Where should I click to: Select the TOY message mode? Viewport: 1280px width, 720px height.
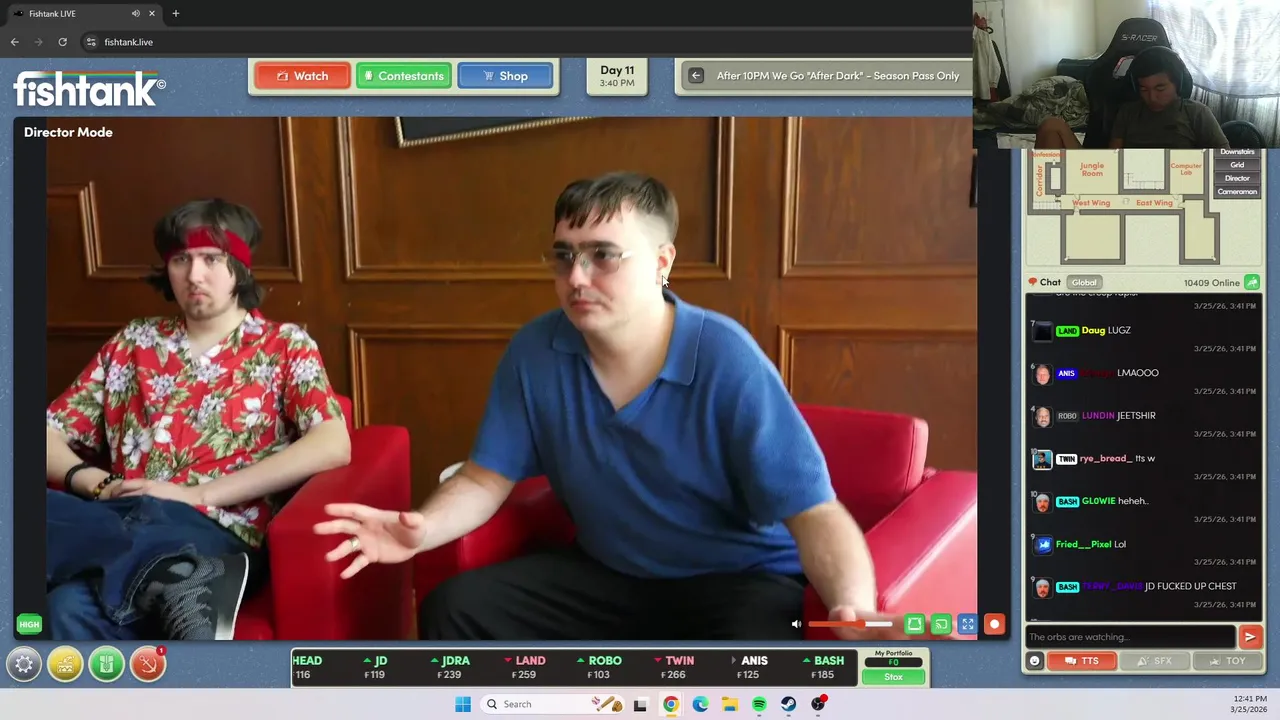1226,661
